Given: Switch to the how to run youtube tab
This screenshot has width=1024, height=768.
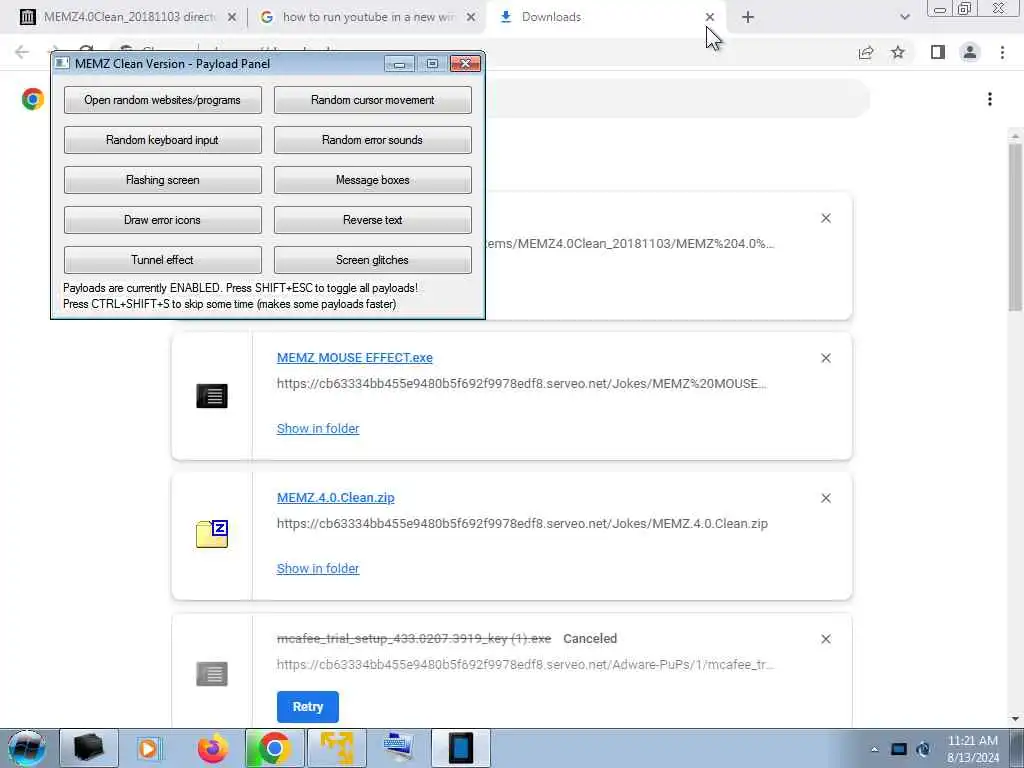Looking at the screenshot, I should pos(366,17).
